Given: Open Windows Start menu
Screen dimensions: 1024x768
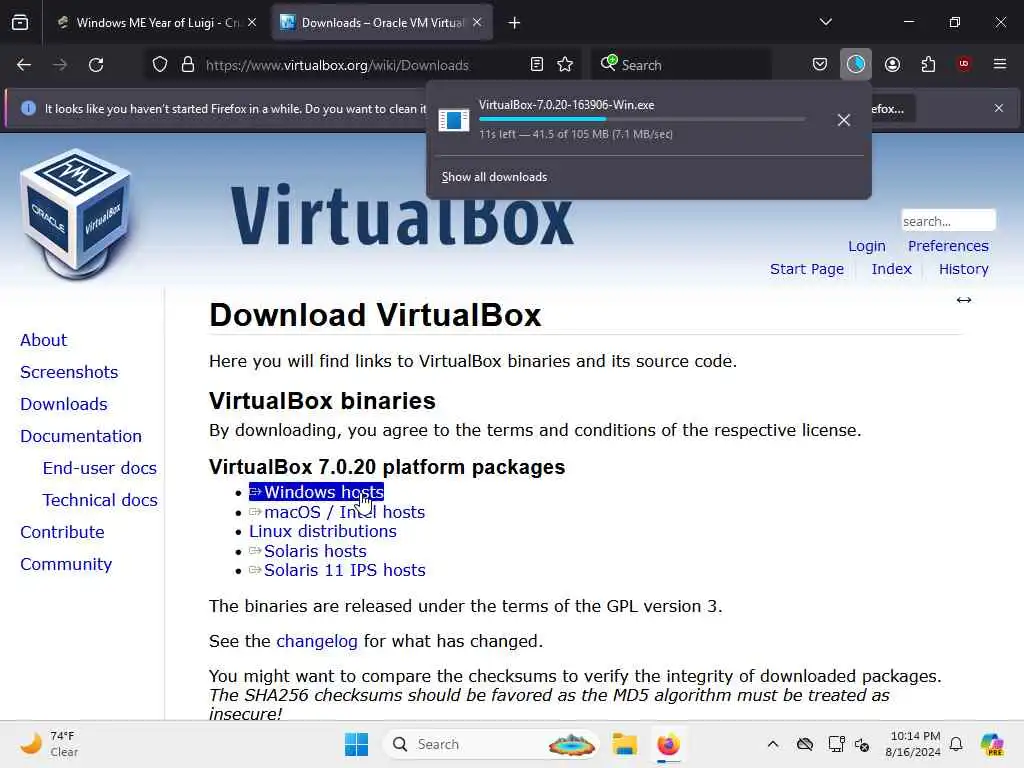Looking at the screenshot, I should click(x=357, y=744).
